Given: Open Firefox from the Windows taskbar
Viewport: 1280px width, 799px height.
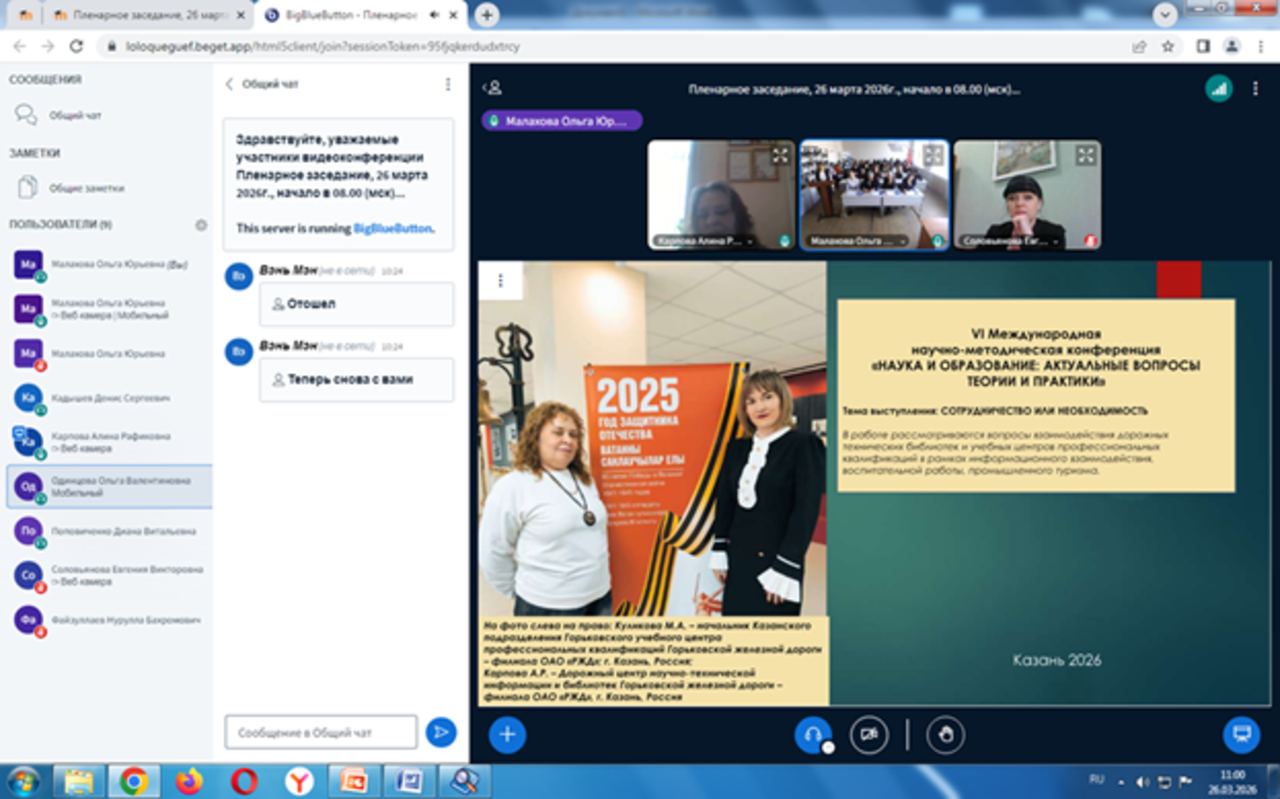Looking at the screenshot, I should [x=188, y=780].
